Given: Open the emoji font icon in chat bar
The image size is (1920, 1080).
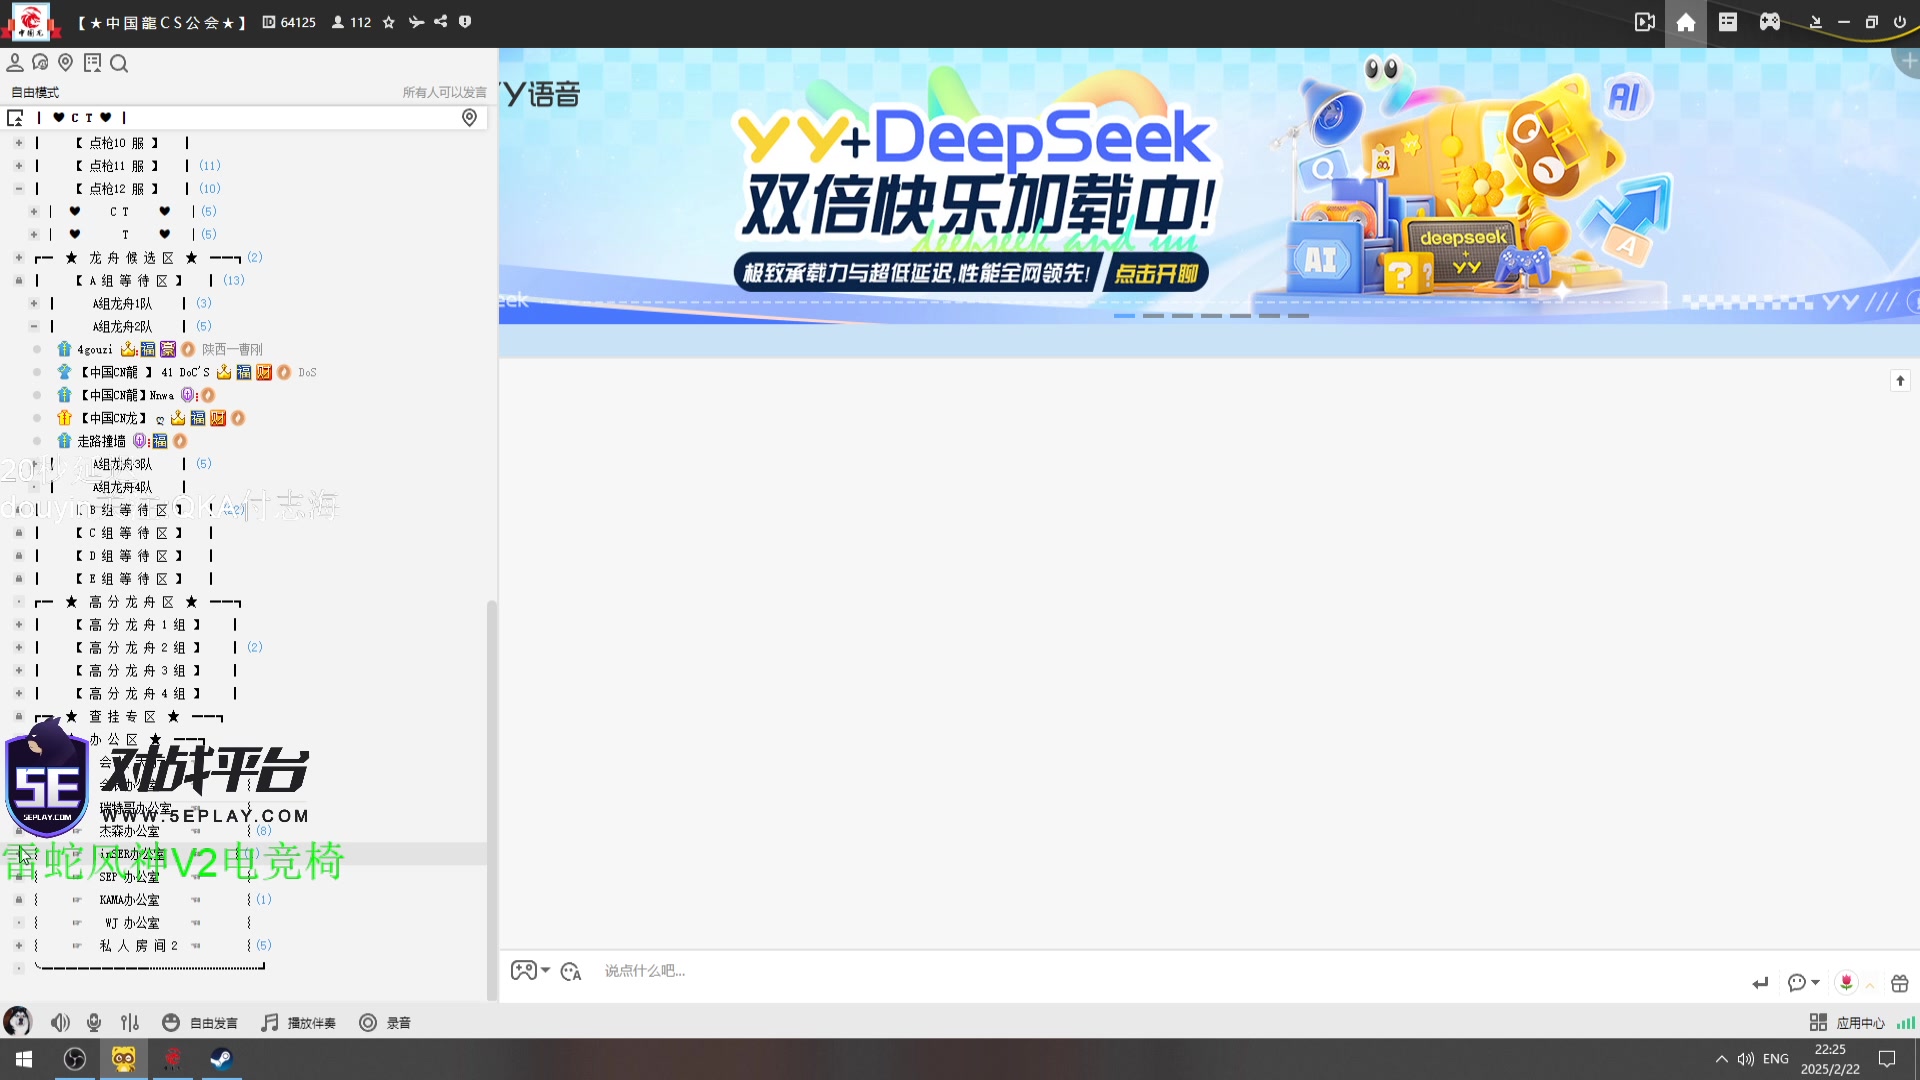Looking at the screenshot, I should tap(571, 972).
